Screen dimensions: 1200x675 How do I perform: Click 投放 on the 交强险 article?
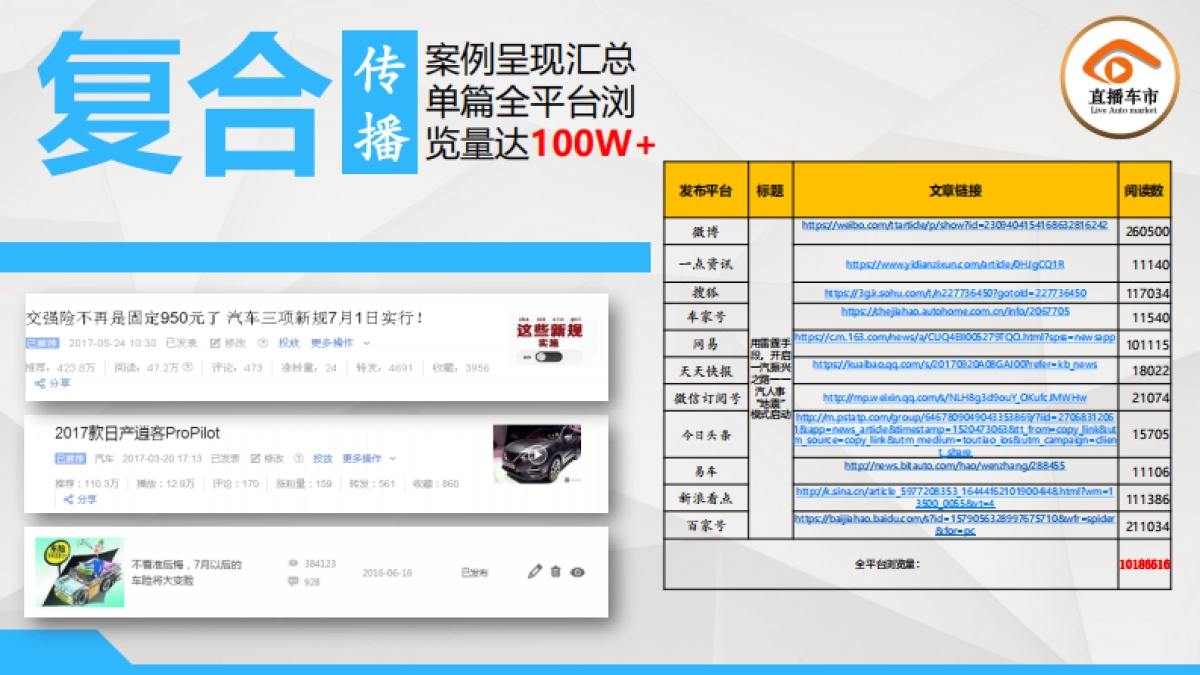coord(290,343)
